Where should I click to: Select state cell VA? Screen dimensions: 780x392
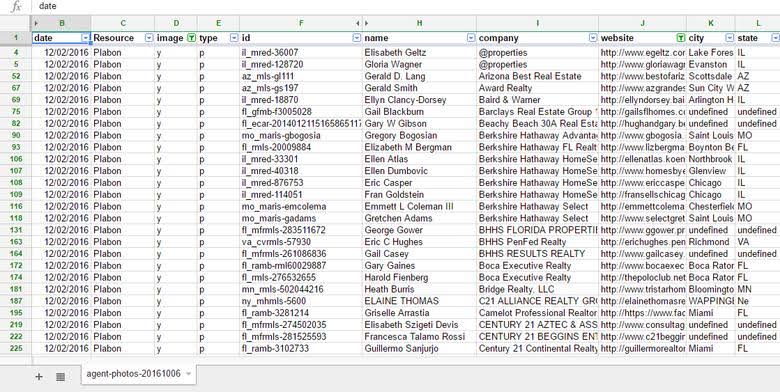757,242
